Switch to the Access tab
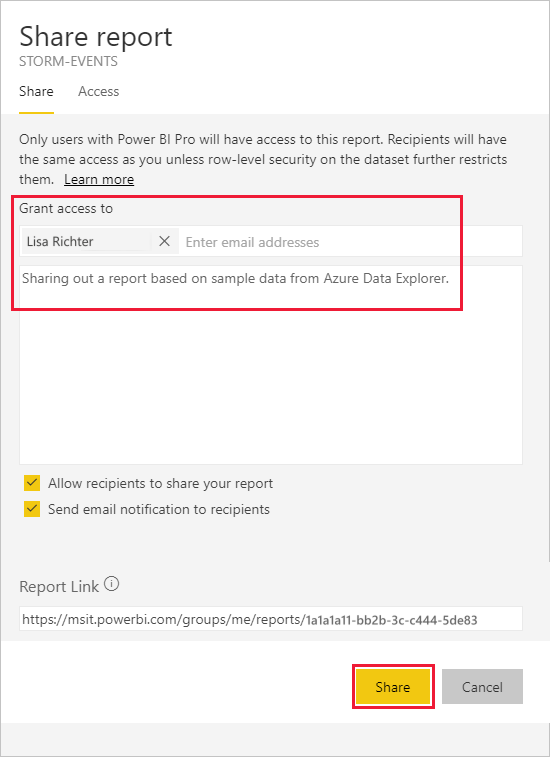 pyautogui.click(x=99, y=91)
